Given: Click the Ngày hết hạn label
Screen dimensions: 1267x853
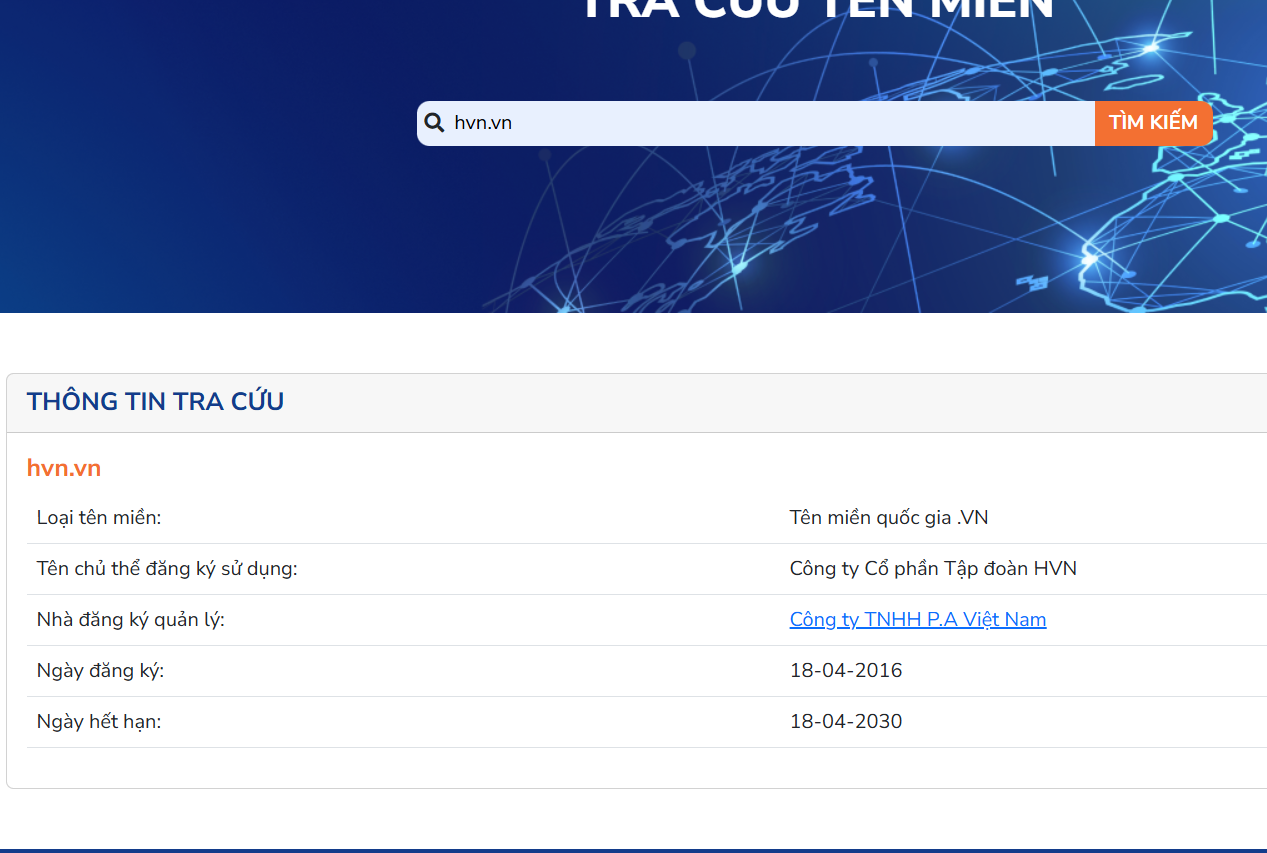Looking at the screenshot, I should [99, 722].
